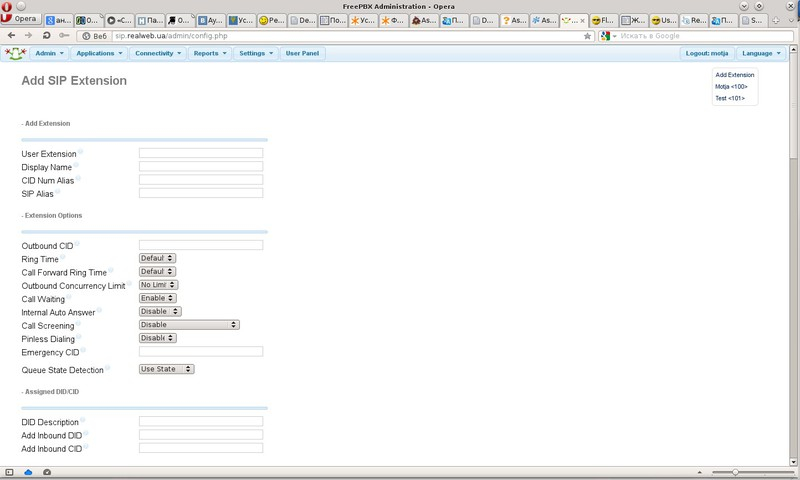
Task: Bookmark the page with the star icon
Action: pyautogui.click(x=587, y=35)
